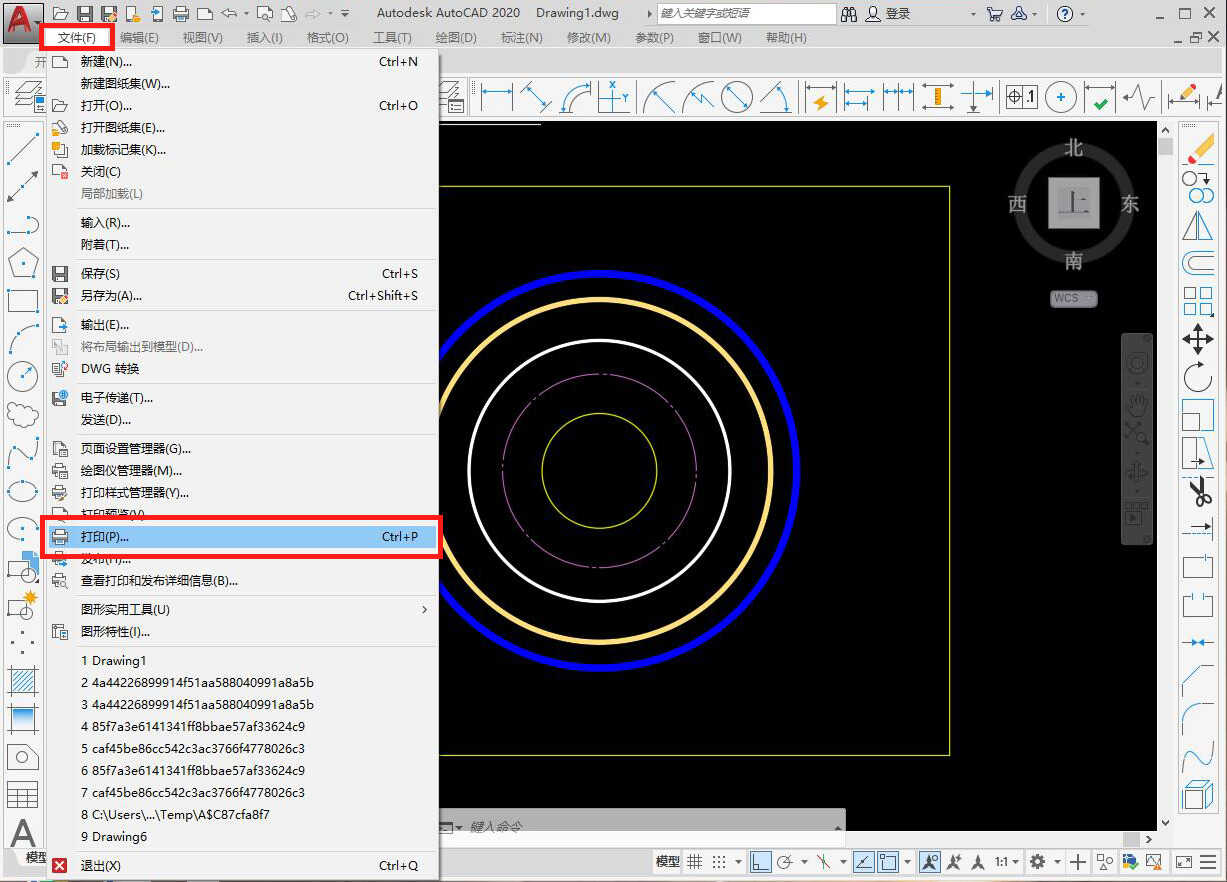The width and height of the screenshot is (1227, 882).
Task: Click 另存为(A)... in the File menu
Action: [x=111, y=296]
